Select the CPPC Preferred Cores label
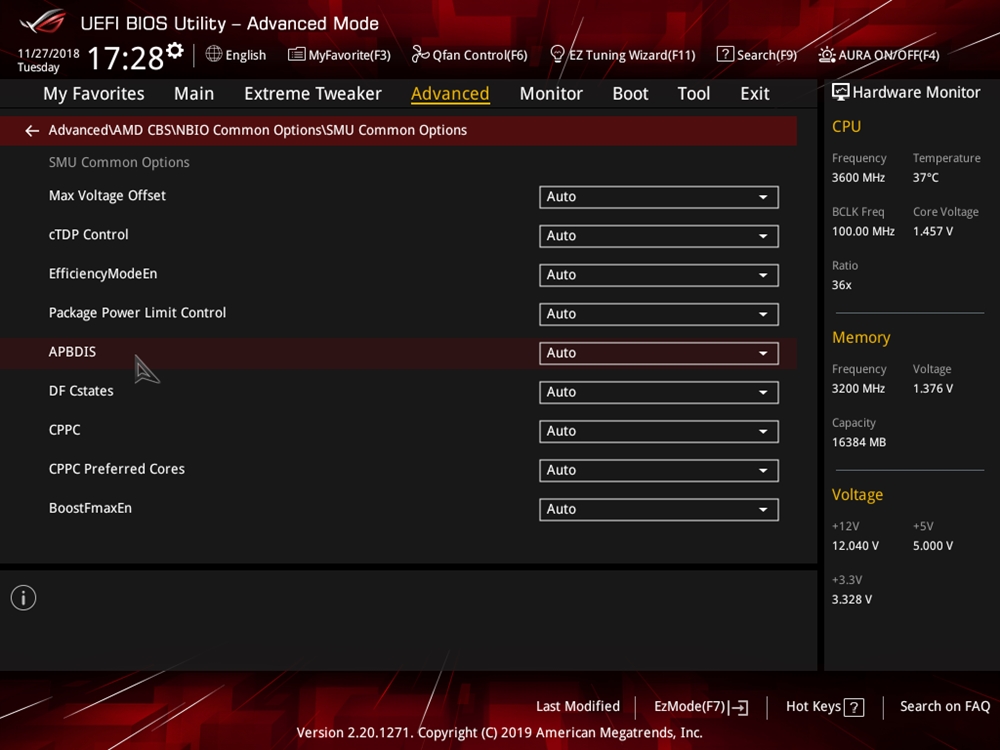 (117, 469)
